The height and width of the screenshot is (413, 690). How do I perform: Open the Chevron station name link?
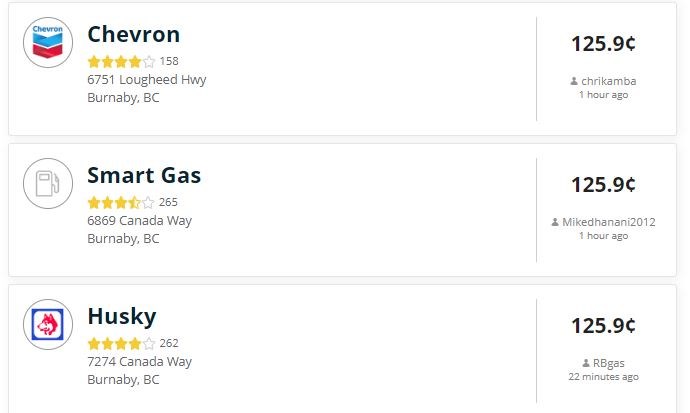(x=134, y=34)
